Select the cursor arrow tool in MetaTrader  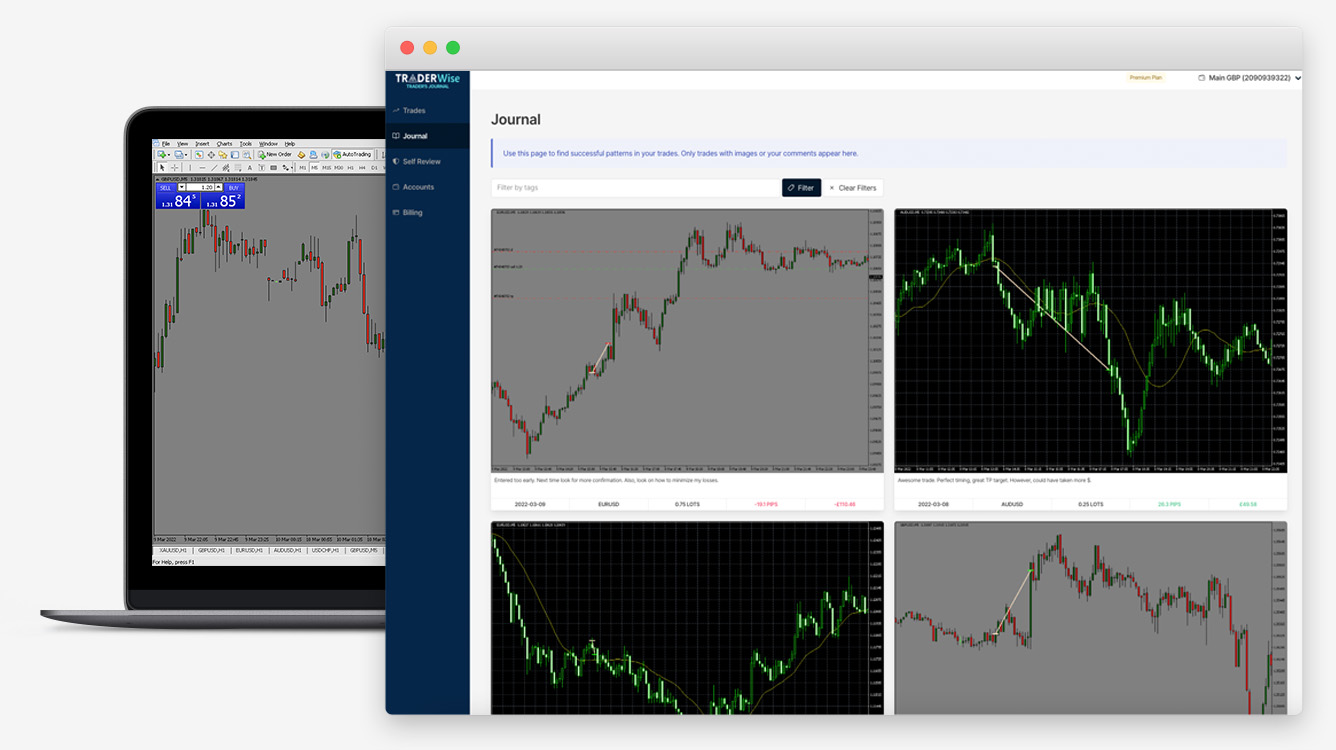162,168
